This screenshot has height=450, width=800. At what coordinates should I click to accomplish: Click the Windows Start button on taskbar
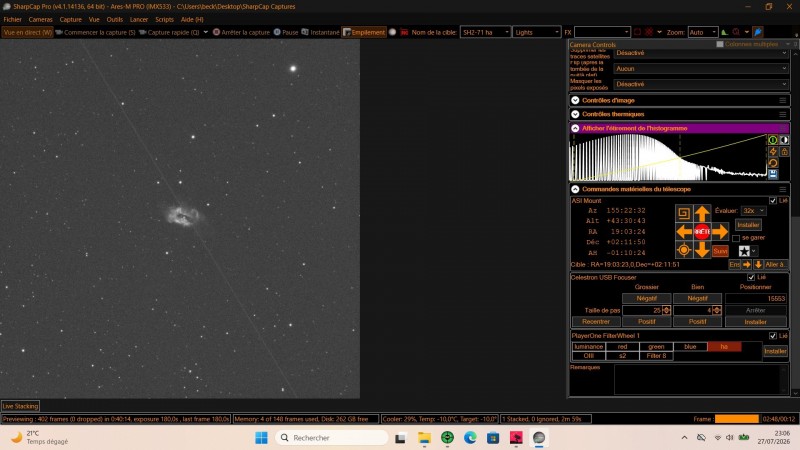tap(261, 438)
